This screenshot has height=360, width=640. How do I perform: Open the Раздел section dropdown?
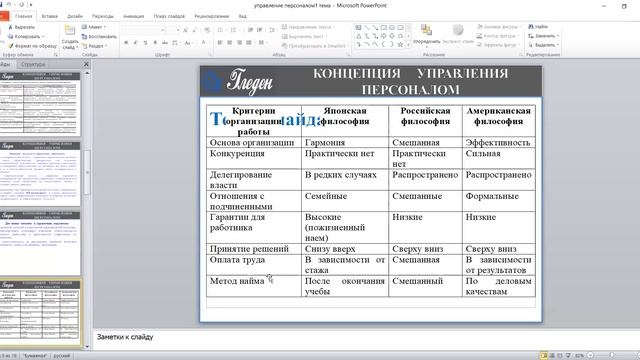[95, 46]
